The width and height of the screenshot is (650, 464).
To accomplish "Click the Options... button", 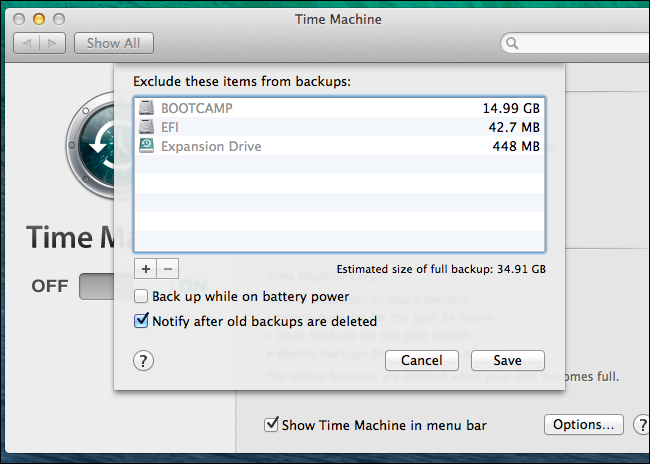I will 584,424.
